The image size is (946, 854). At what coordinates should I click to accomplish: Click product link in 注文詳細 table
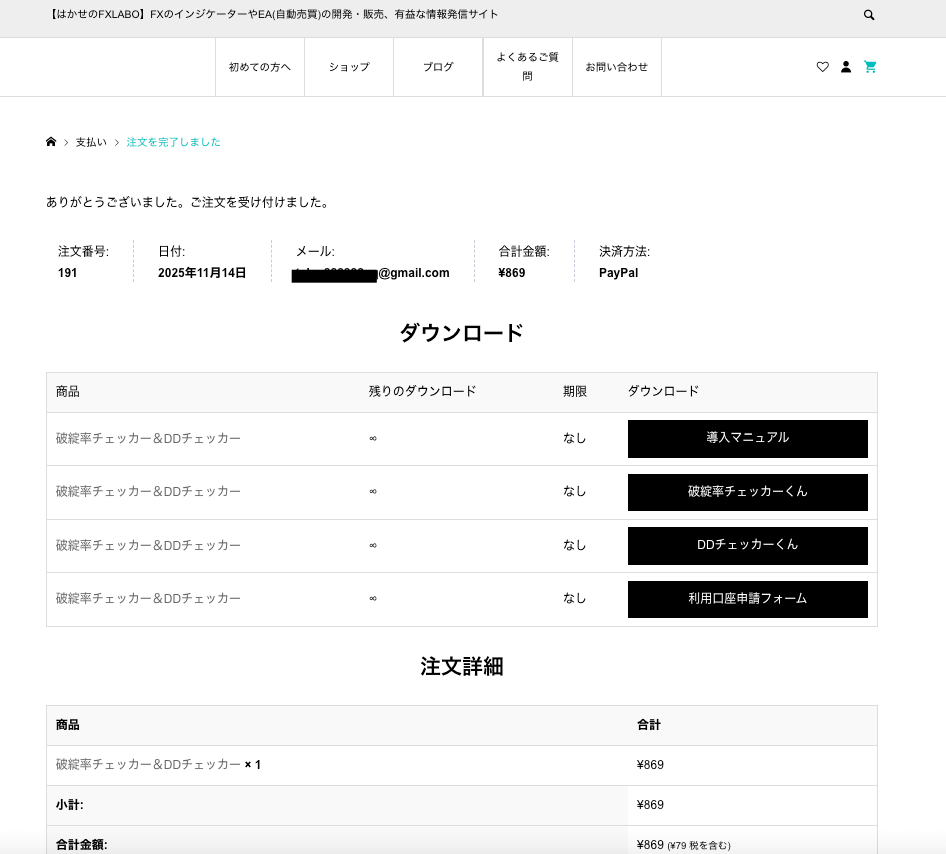148,765
